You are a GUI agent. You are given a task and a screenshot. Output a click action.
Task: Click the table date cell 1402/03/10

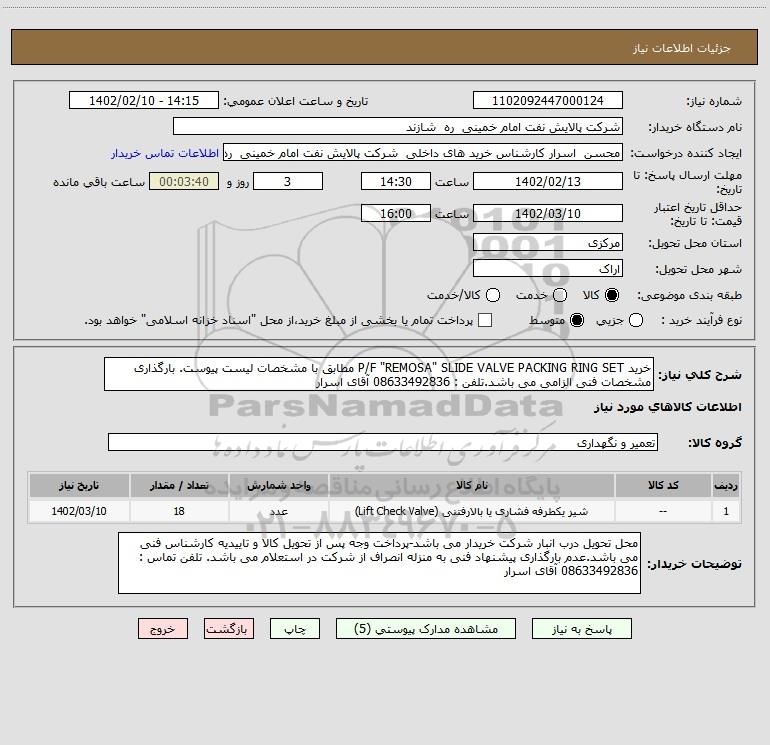(x=79, y=511)
